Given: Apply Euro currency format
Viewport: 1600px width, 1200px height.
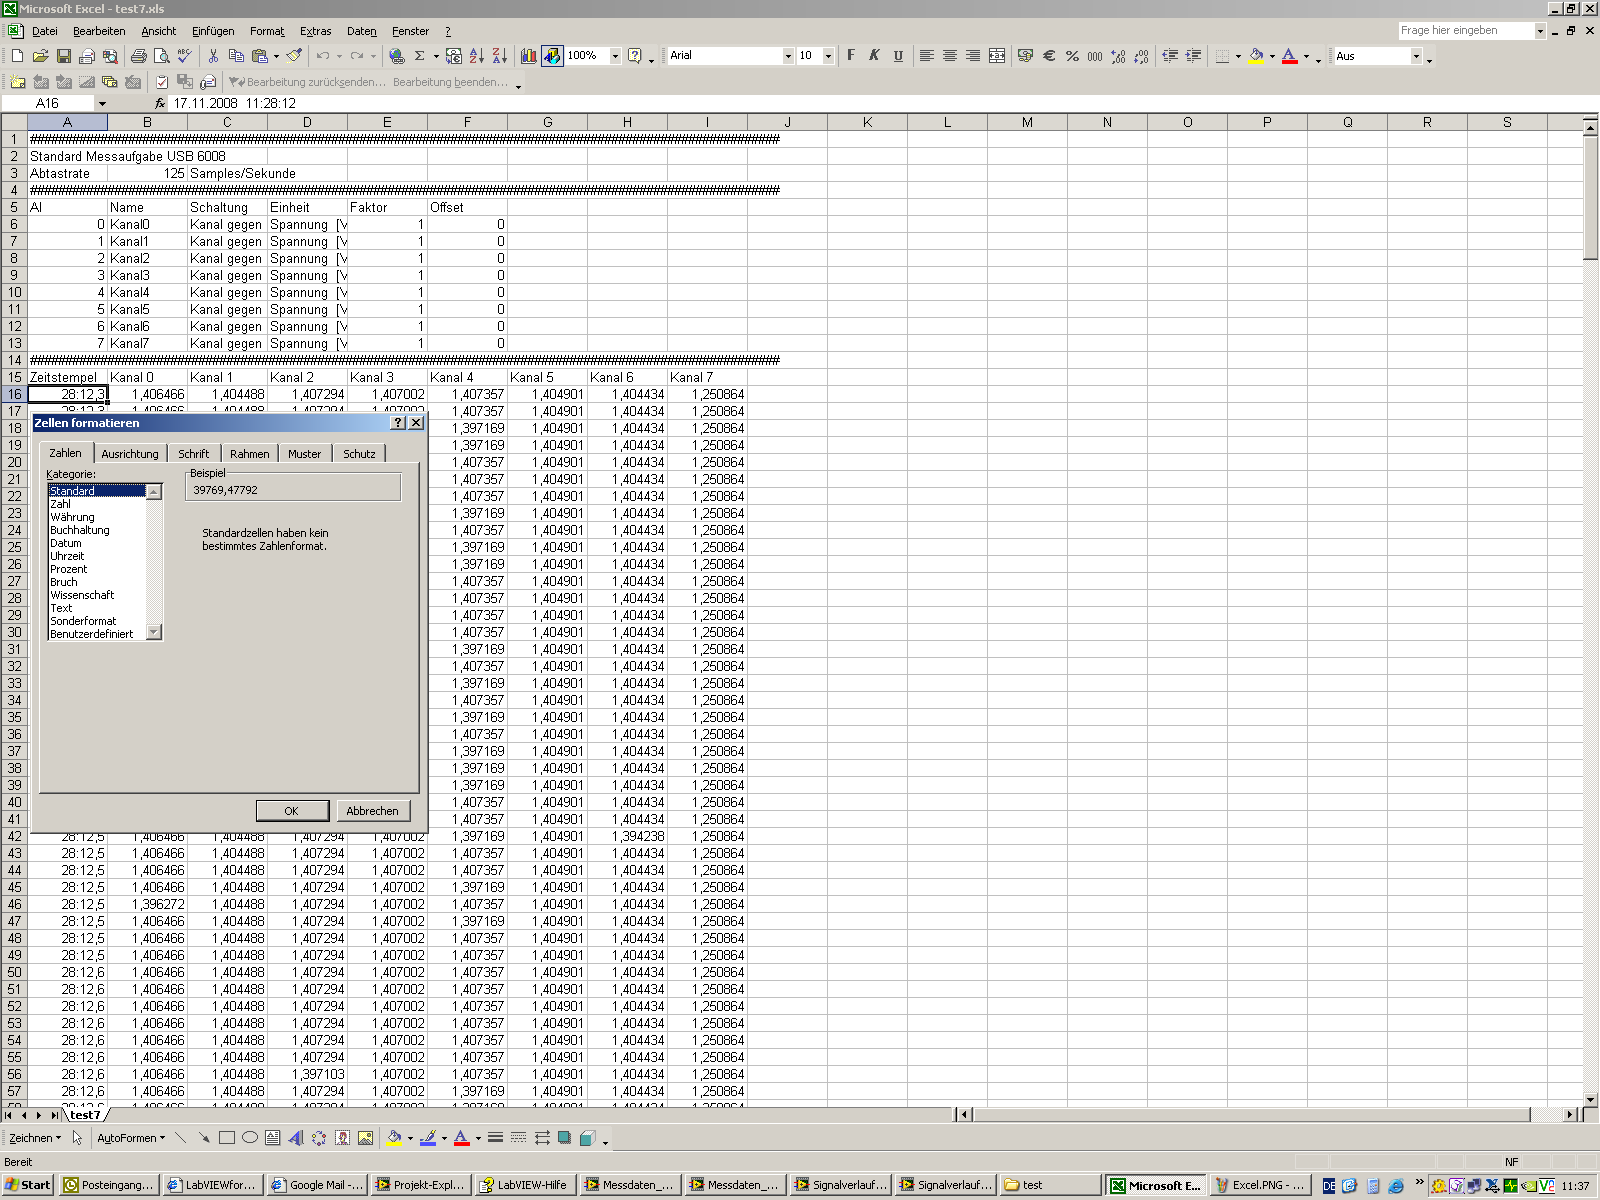Looking at the screenshot, I should click(x=1049, y=56).
